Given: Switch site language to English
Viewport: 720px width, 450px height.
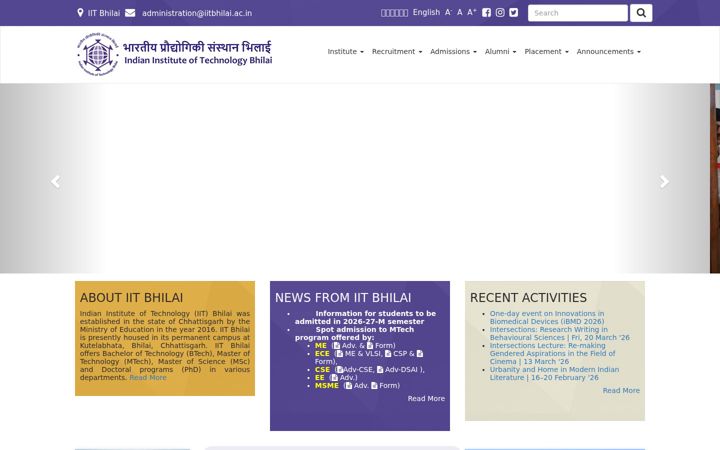Looking at the screenshot, I should click(x=426, y=12).
